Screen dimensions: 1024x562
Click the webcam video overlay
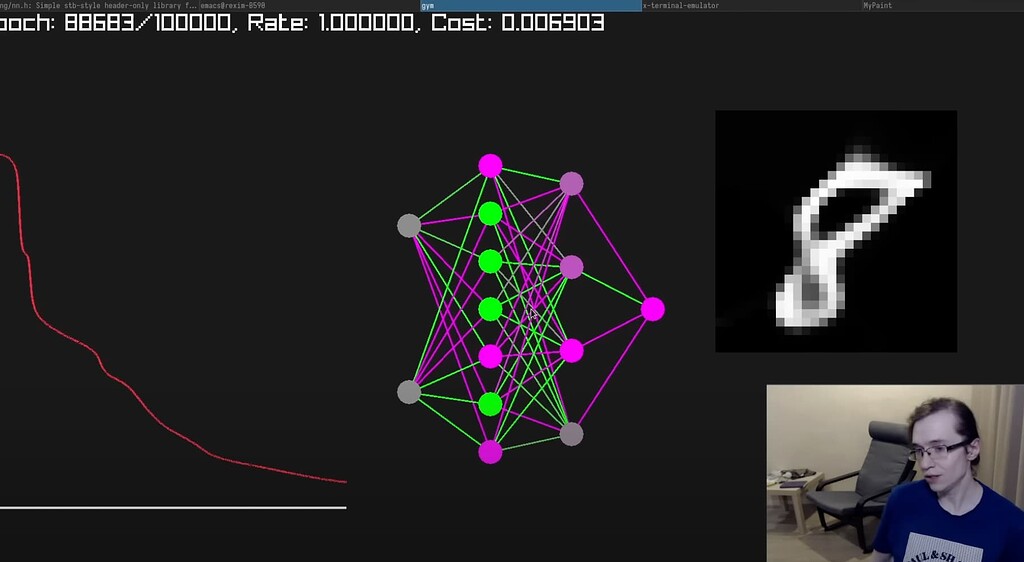[x=895, y=473]
